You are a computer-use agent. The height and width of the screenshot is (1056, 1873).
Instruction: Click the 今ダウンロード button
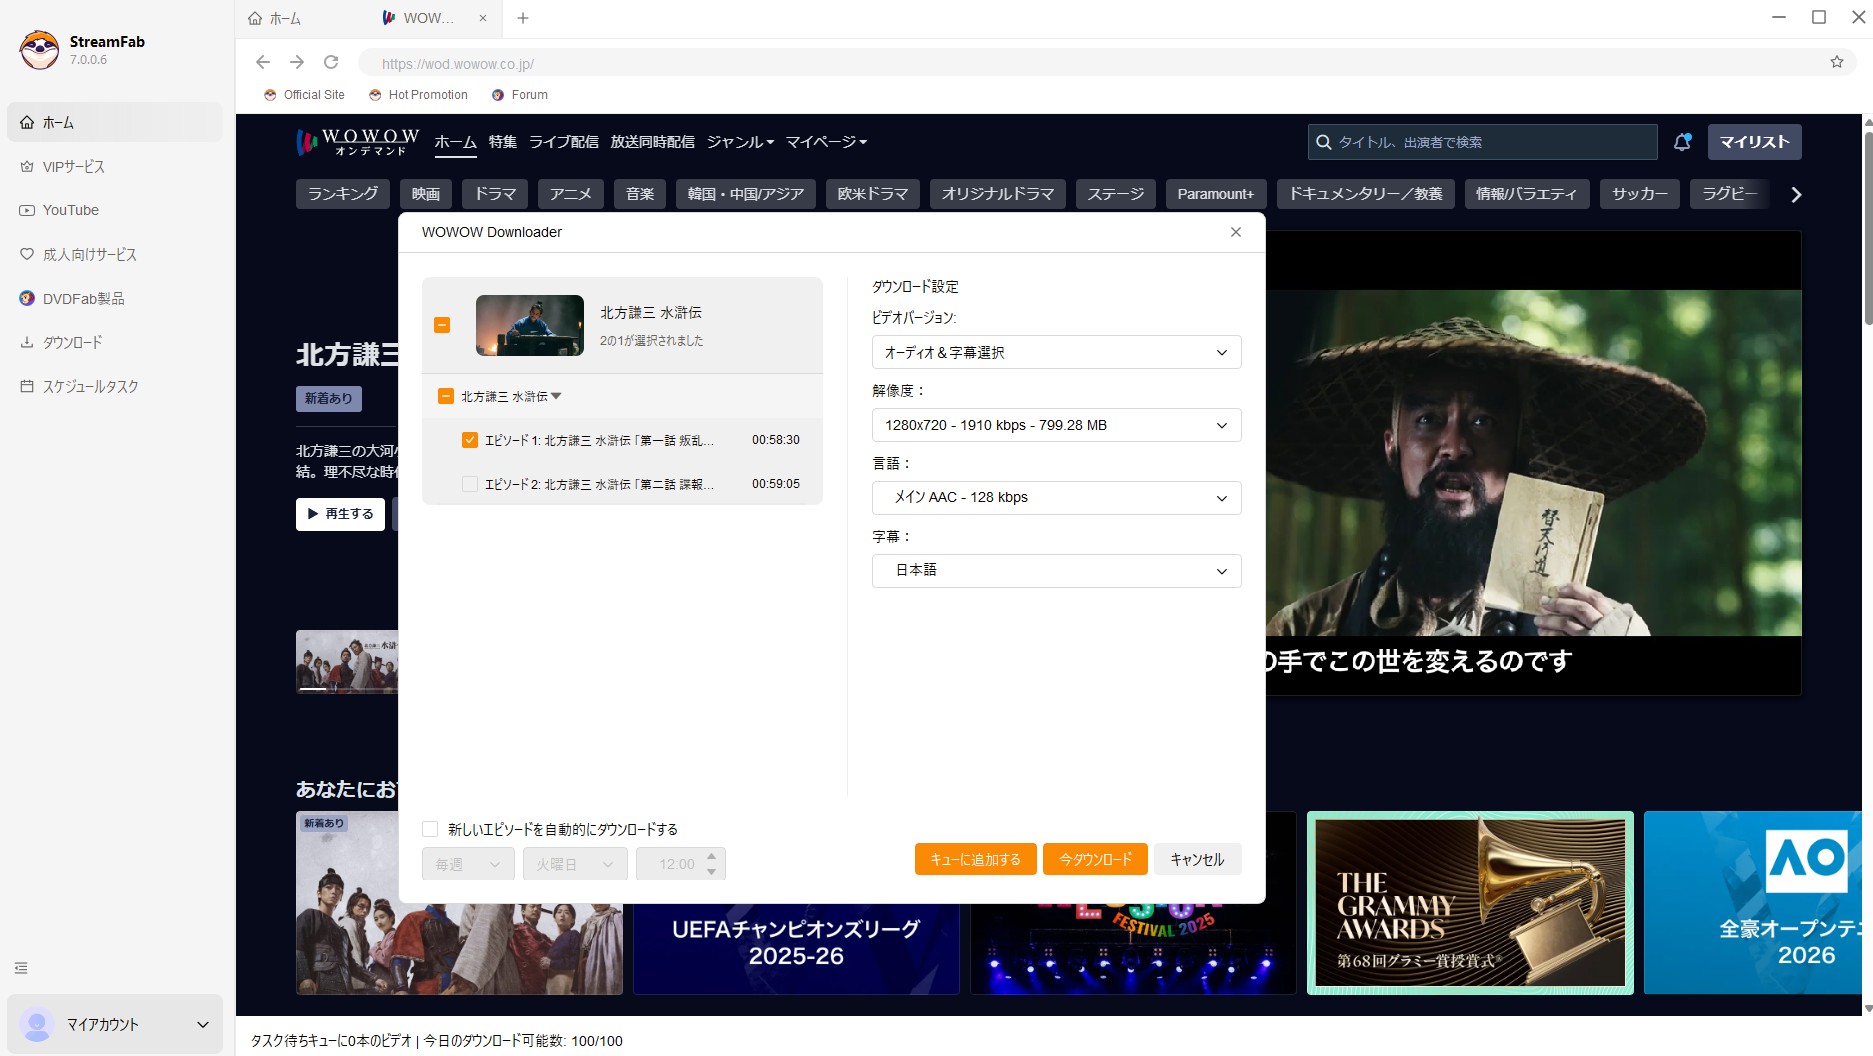tap(1094, 859)
